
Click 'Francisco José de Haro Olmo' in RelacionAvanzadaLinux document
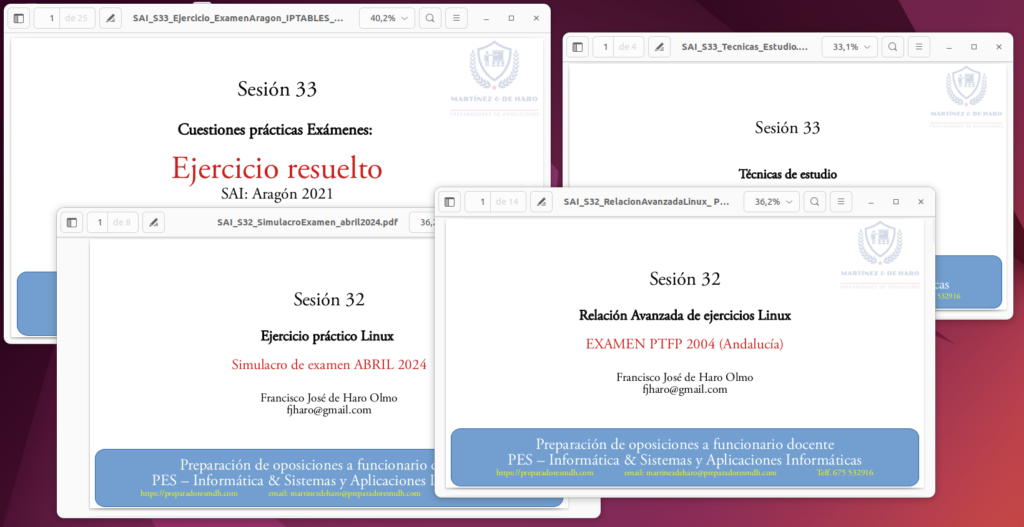(684, 377)
